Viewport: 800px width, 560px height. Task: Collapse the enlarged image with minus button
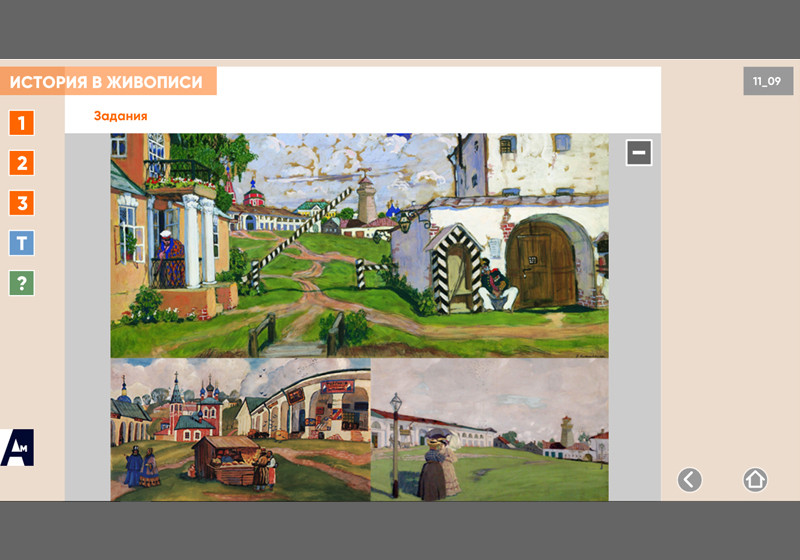click(x=639, y=152)
